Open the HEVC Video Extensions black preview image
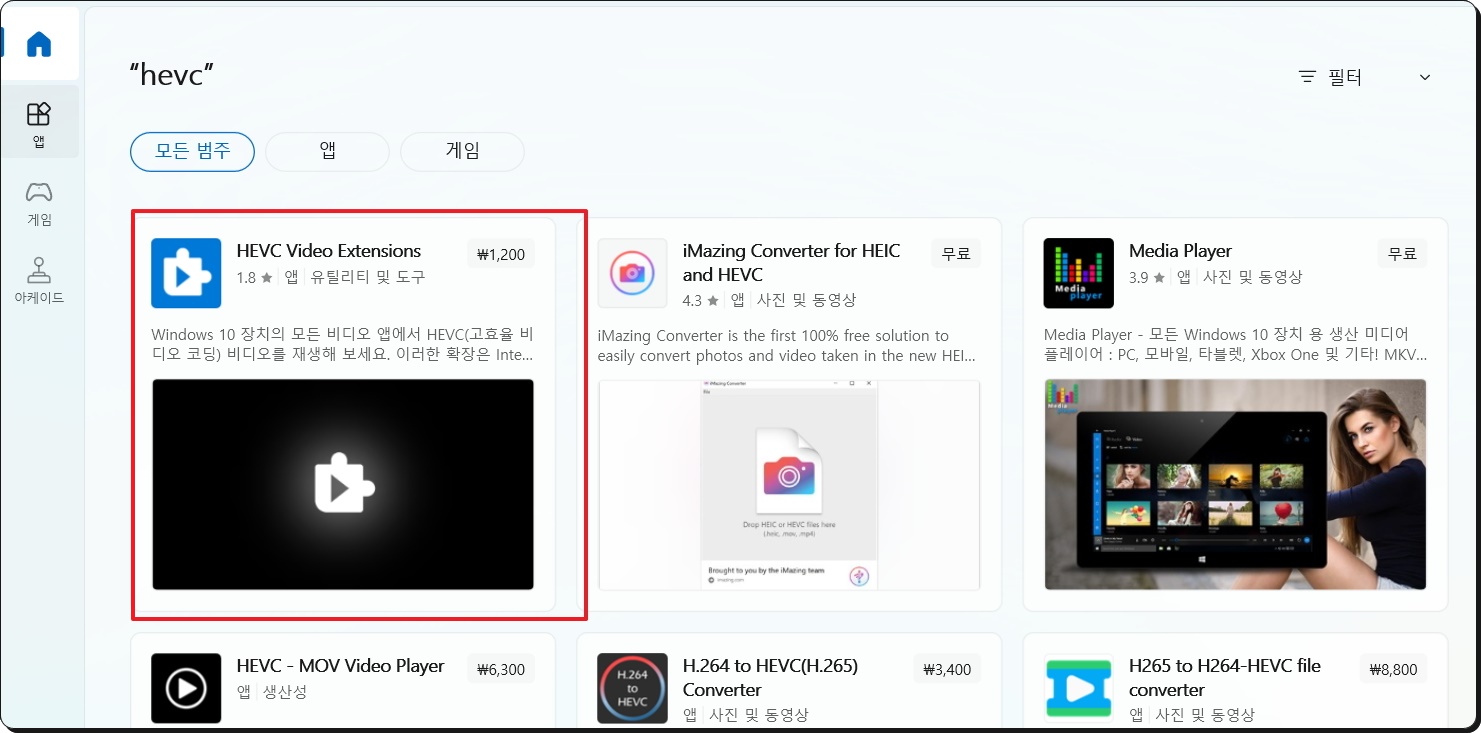1481x733 pixels. [x=343, y=484]
